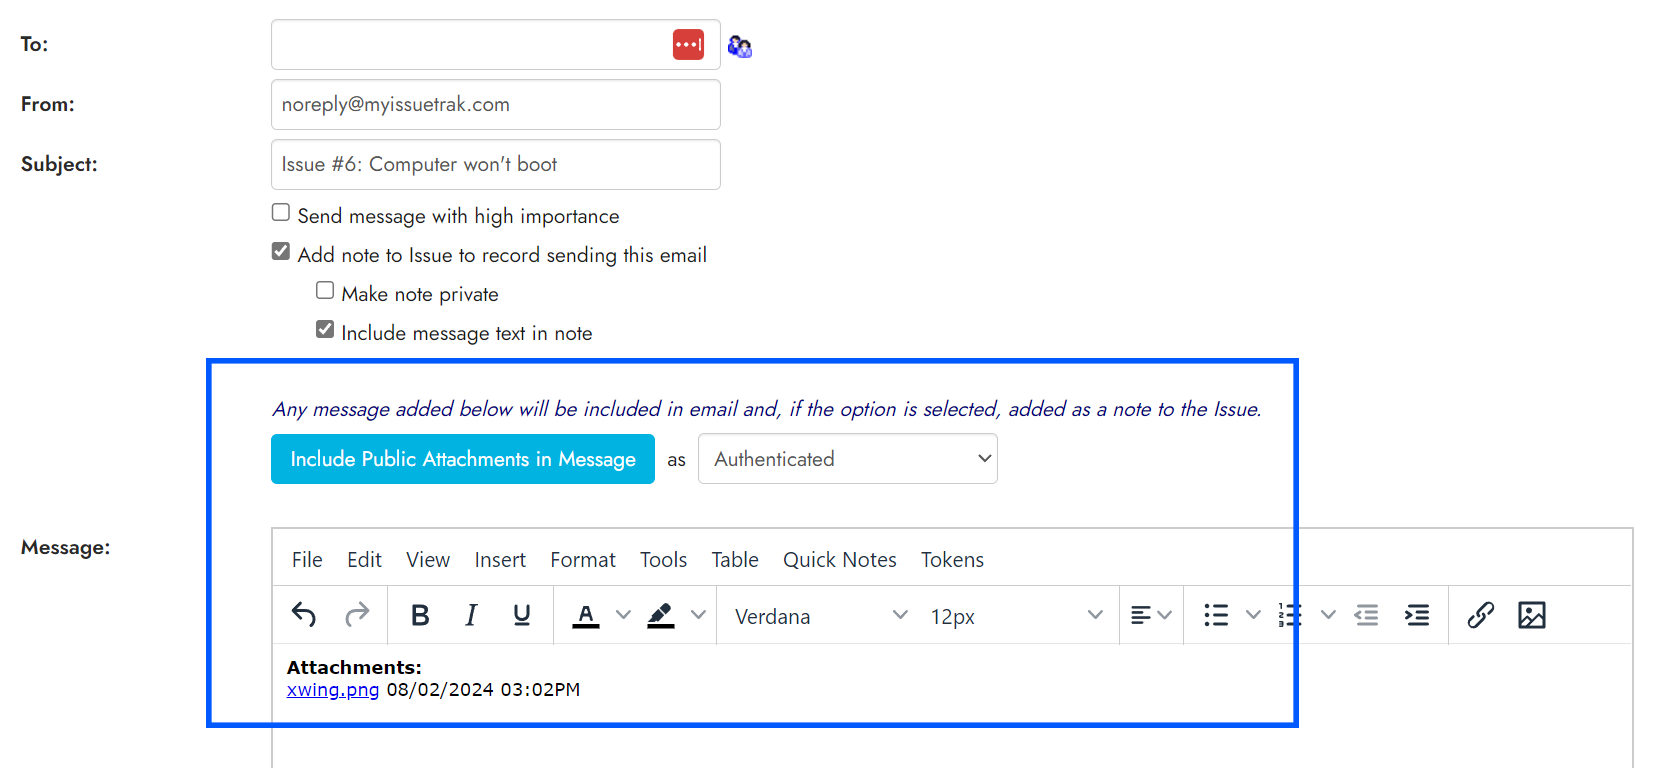Open the Quick Notes menu
Screen dimensions: 1657x768
[x=840, y=560]
